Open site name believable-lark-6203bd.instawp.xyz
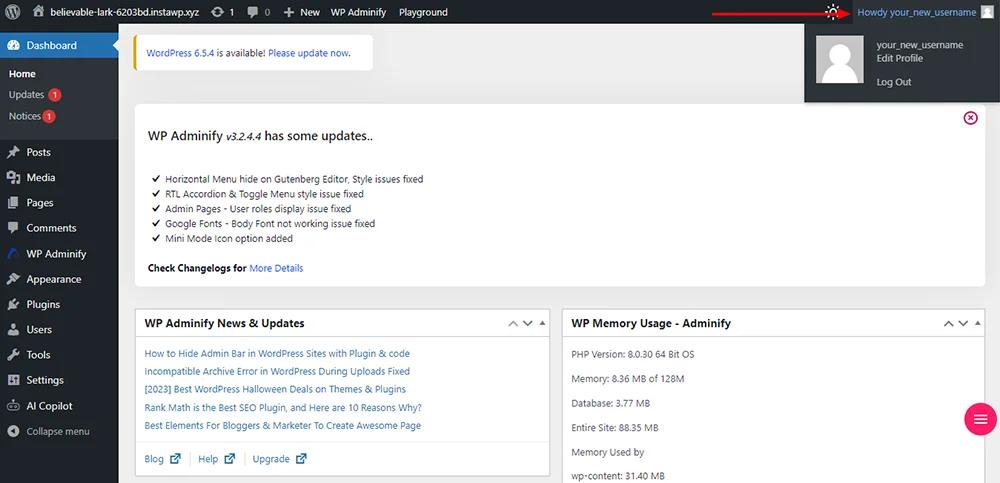Screen dimensions: 1000x483 pyautogui.click(x=124, y=12)
